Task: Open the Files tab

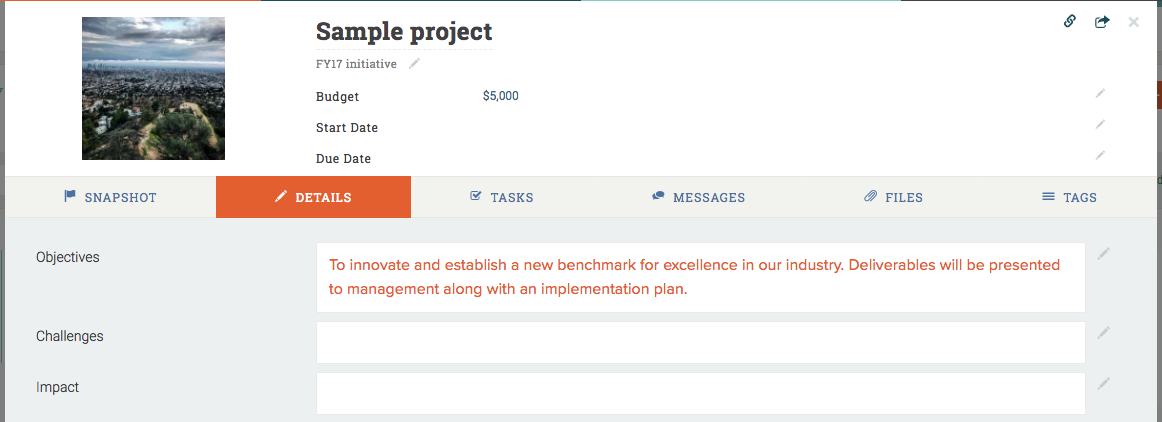Action: (x=893, y=197)
